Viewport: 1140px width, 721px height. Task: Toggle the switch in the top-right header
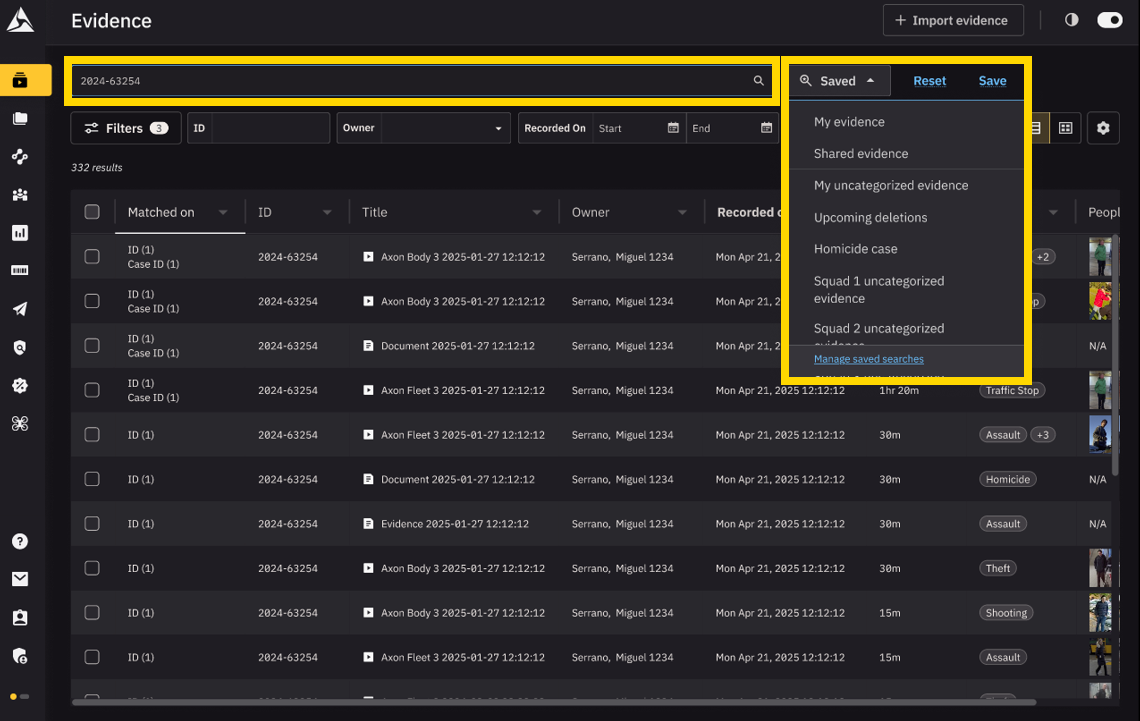click(x=1109, y=20)
